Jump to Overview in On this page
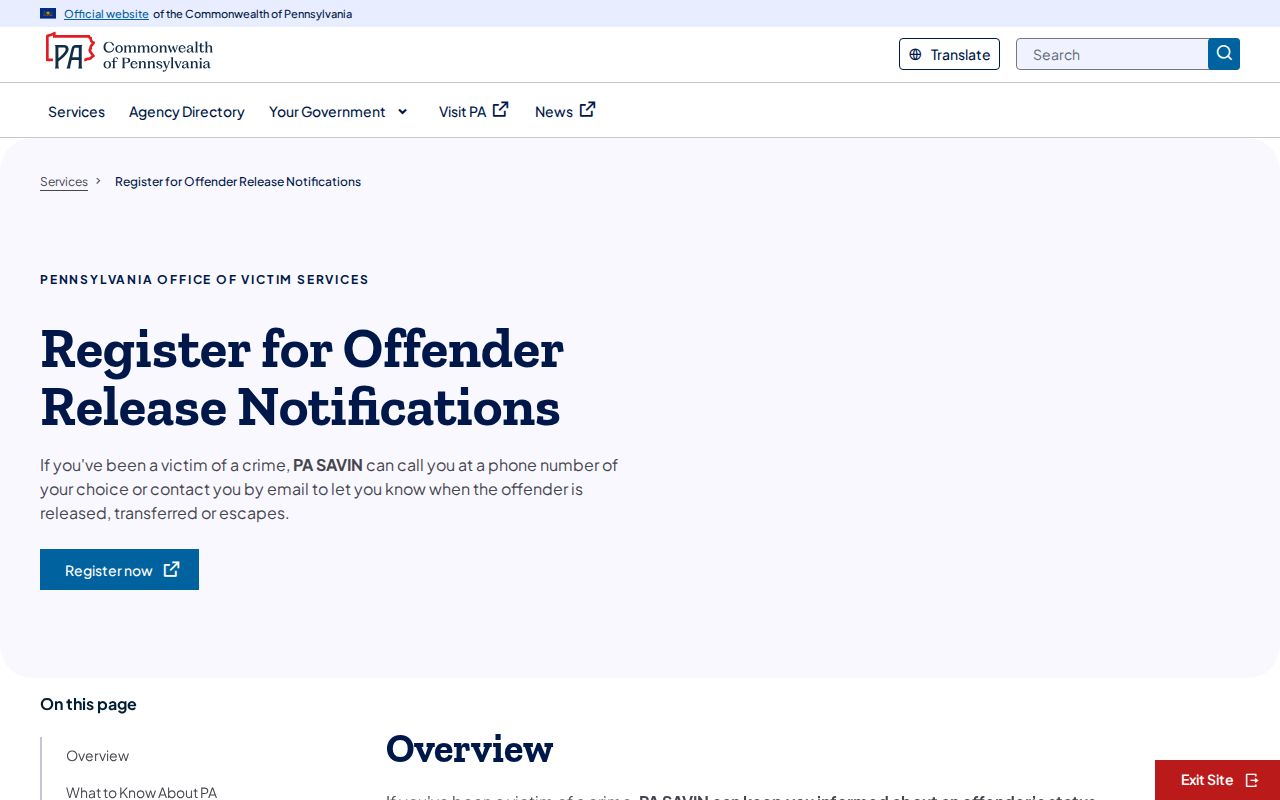 (97, 756)
